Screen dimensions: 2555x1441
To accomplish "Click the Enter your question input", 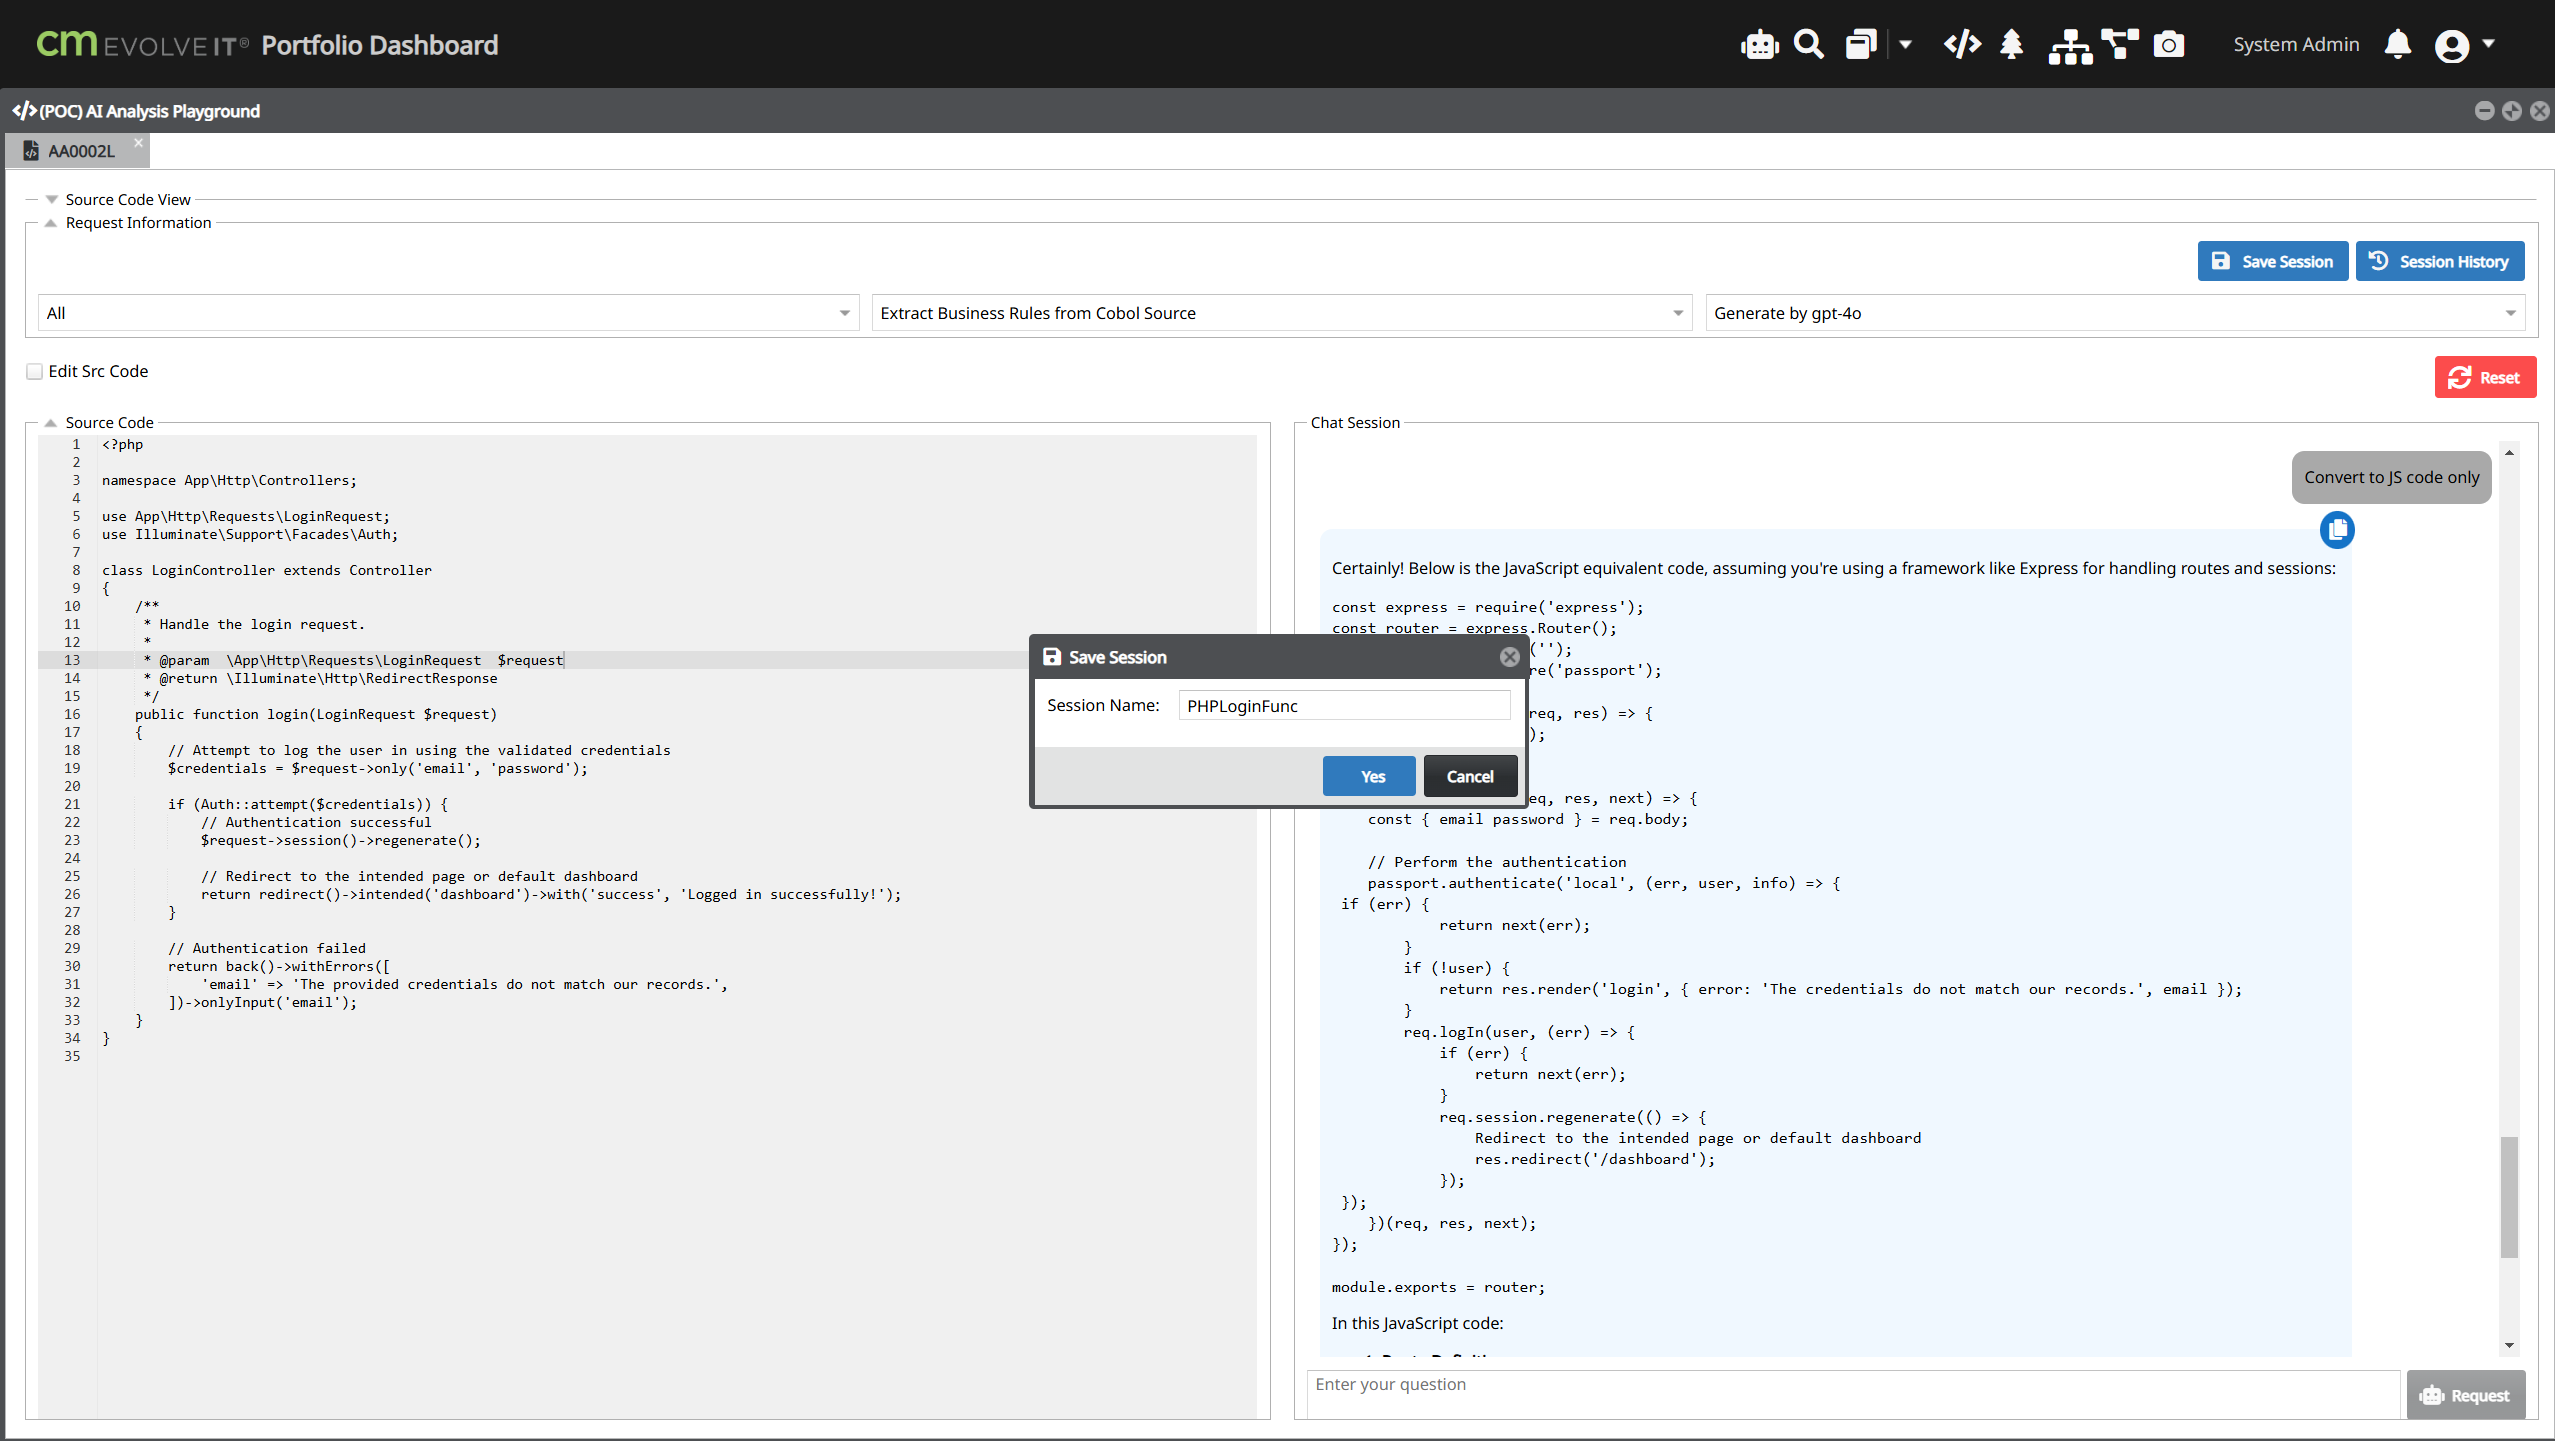I will click(1852, 1394).
